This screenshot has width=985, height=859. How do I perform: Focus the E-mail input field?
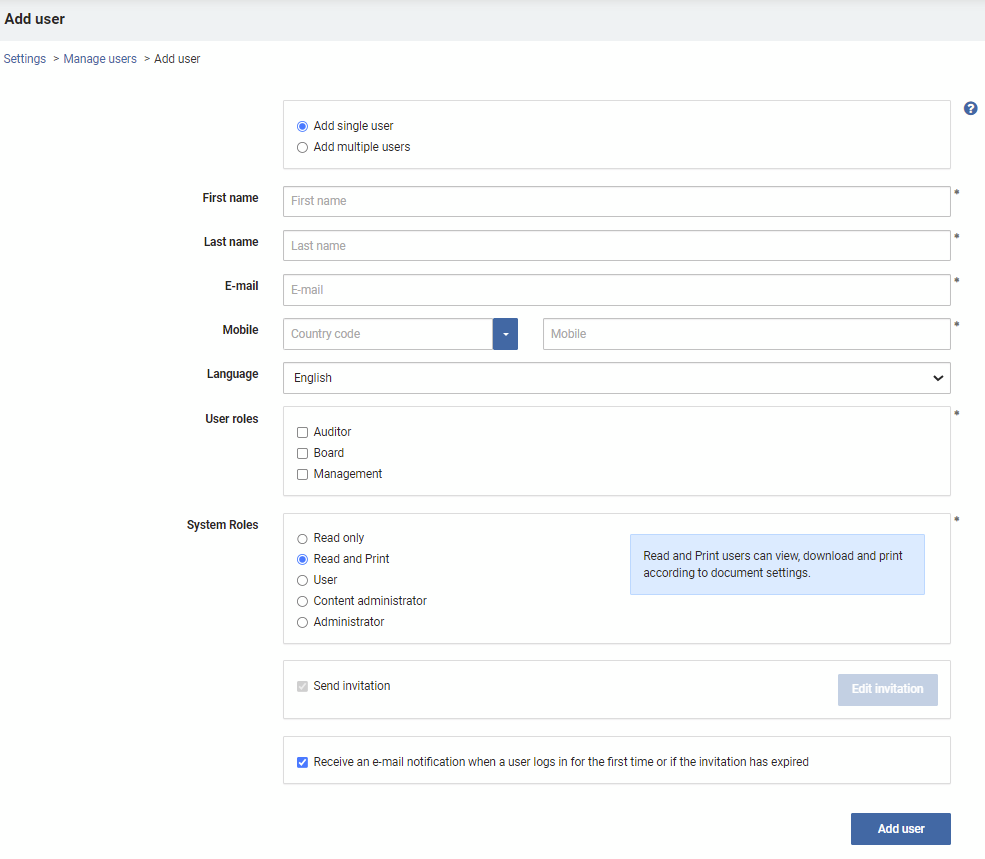(616, 290)
